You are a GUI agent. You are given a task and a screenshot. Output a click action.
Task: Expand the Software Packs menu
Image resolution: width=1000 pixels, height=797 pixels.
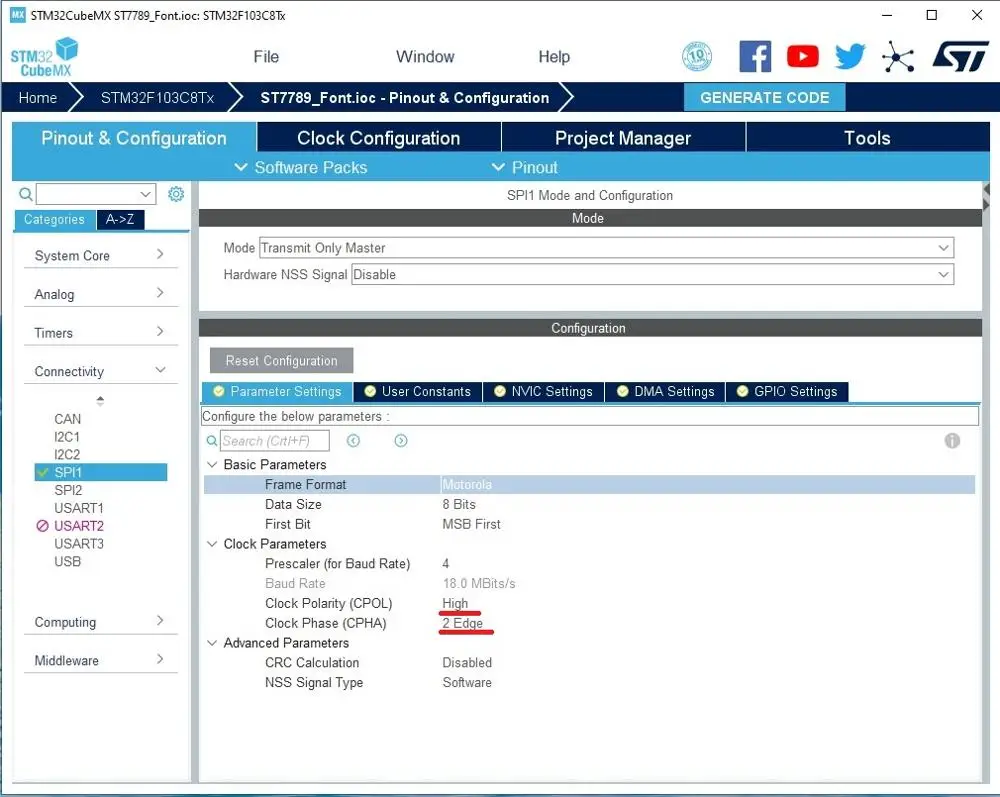click(300, 167)
